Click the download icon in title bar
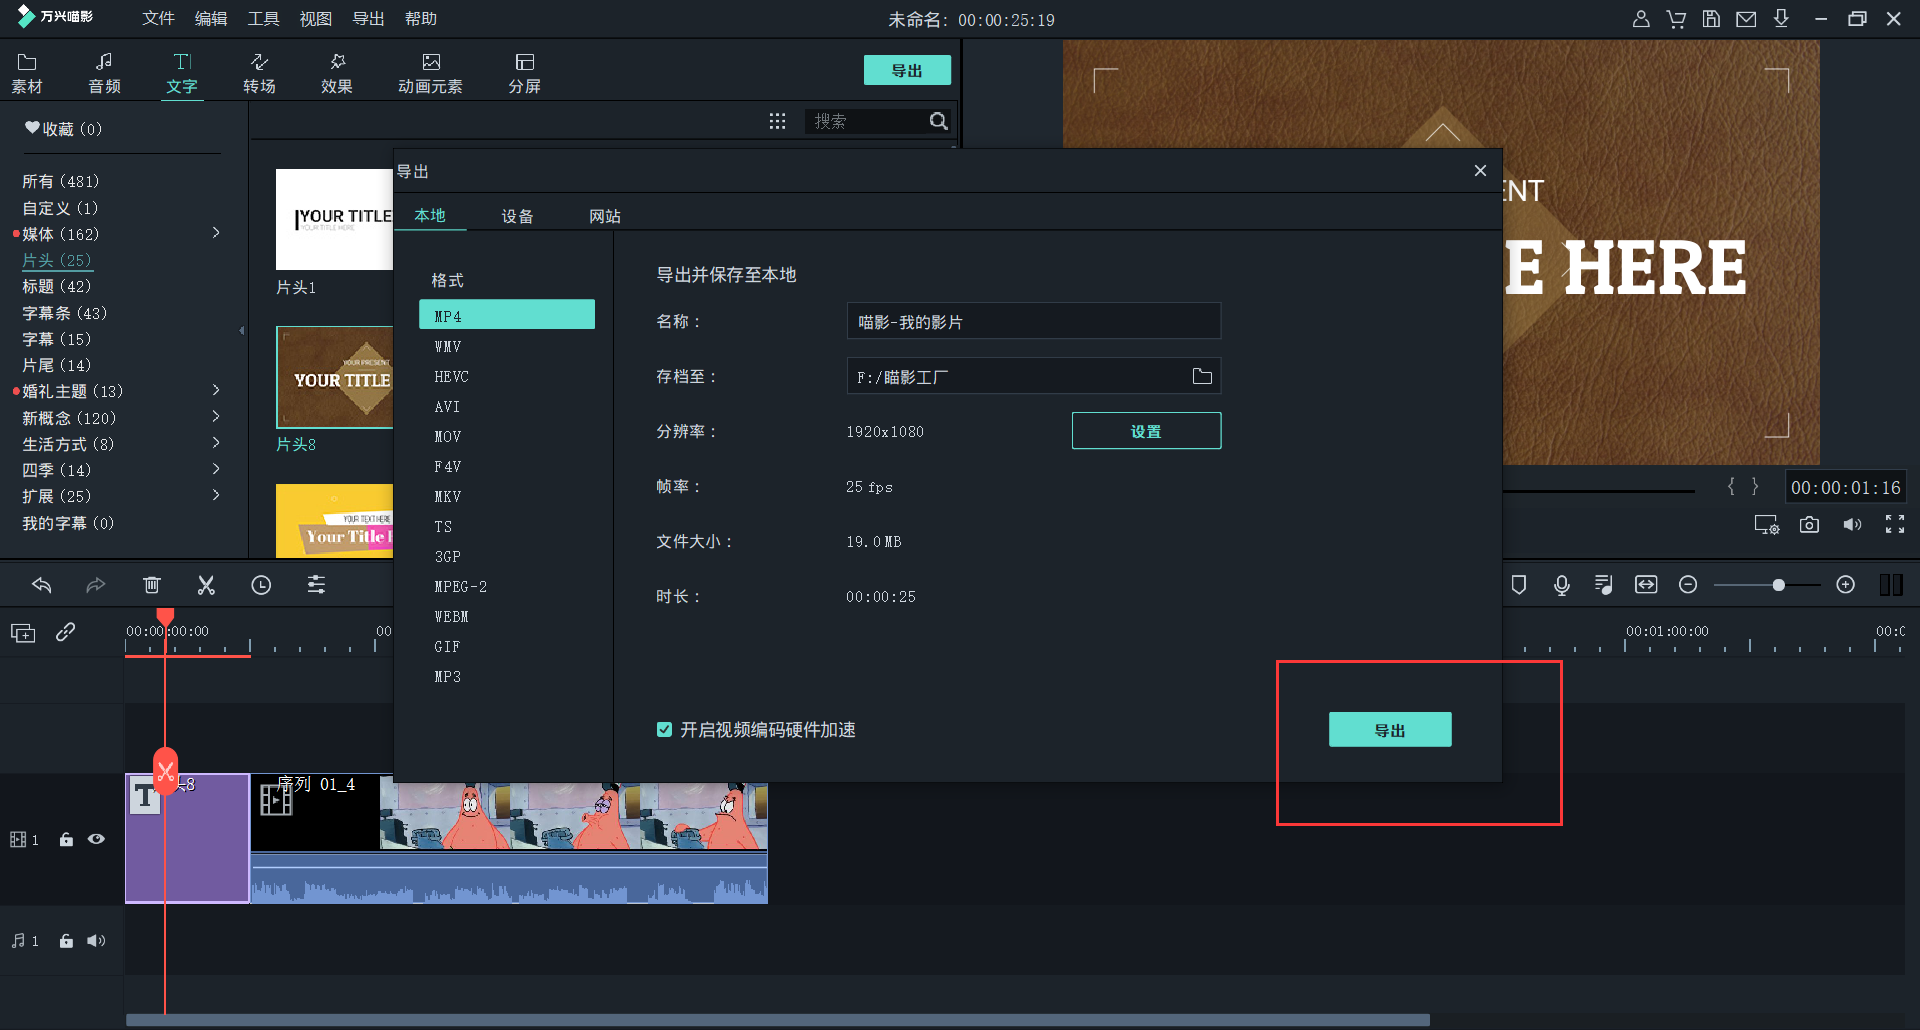1920x1030 pixels. (x=1781, y=19)
